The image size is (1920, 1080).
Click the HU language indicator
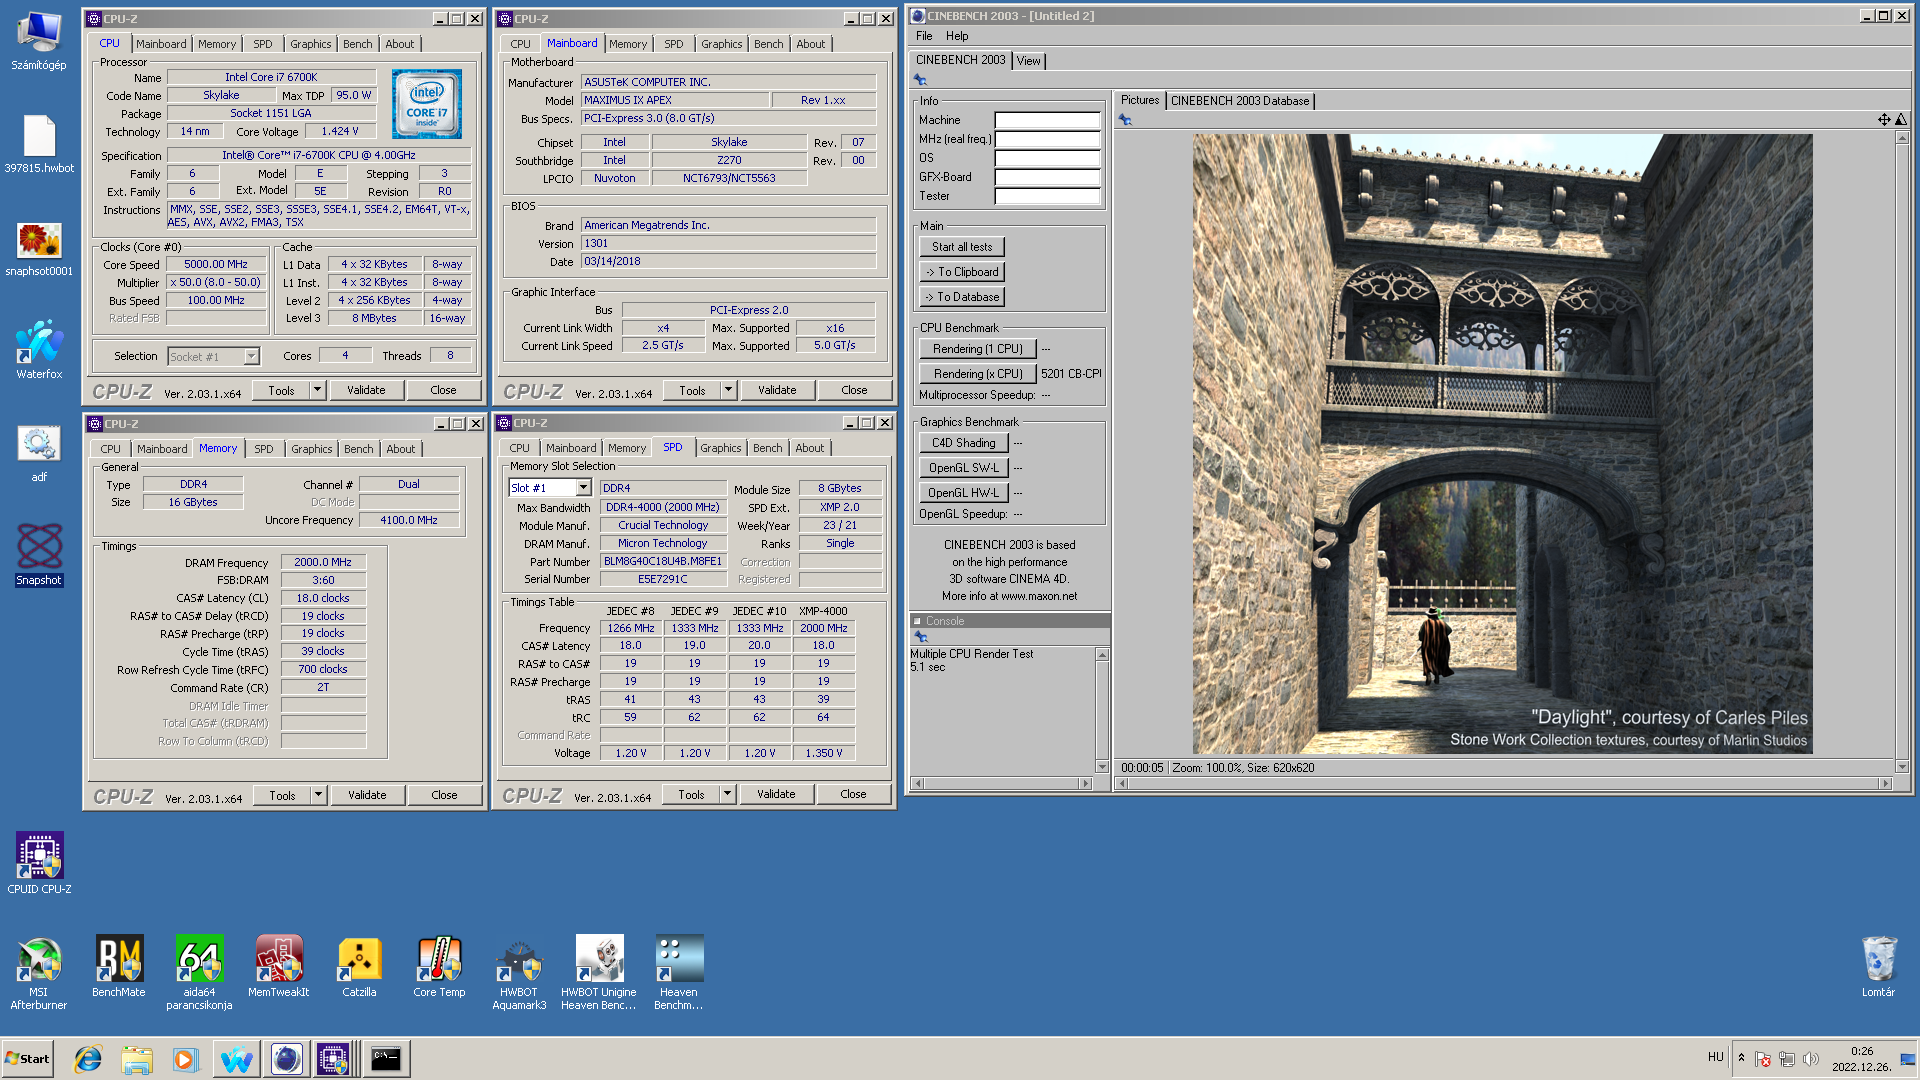(x=1715, y=1057)
